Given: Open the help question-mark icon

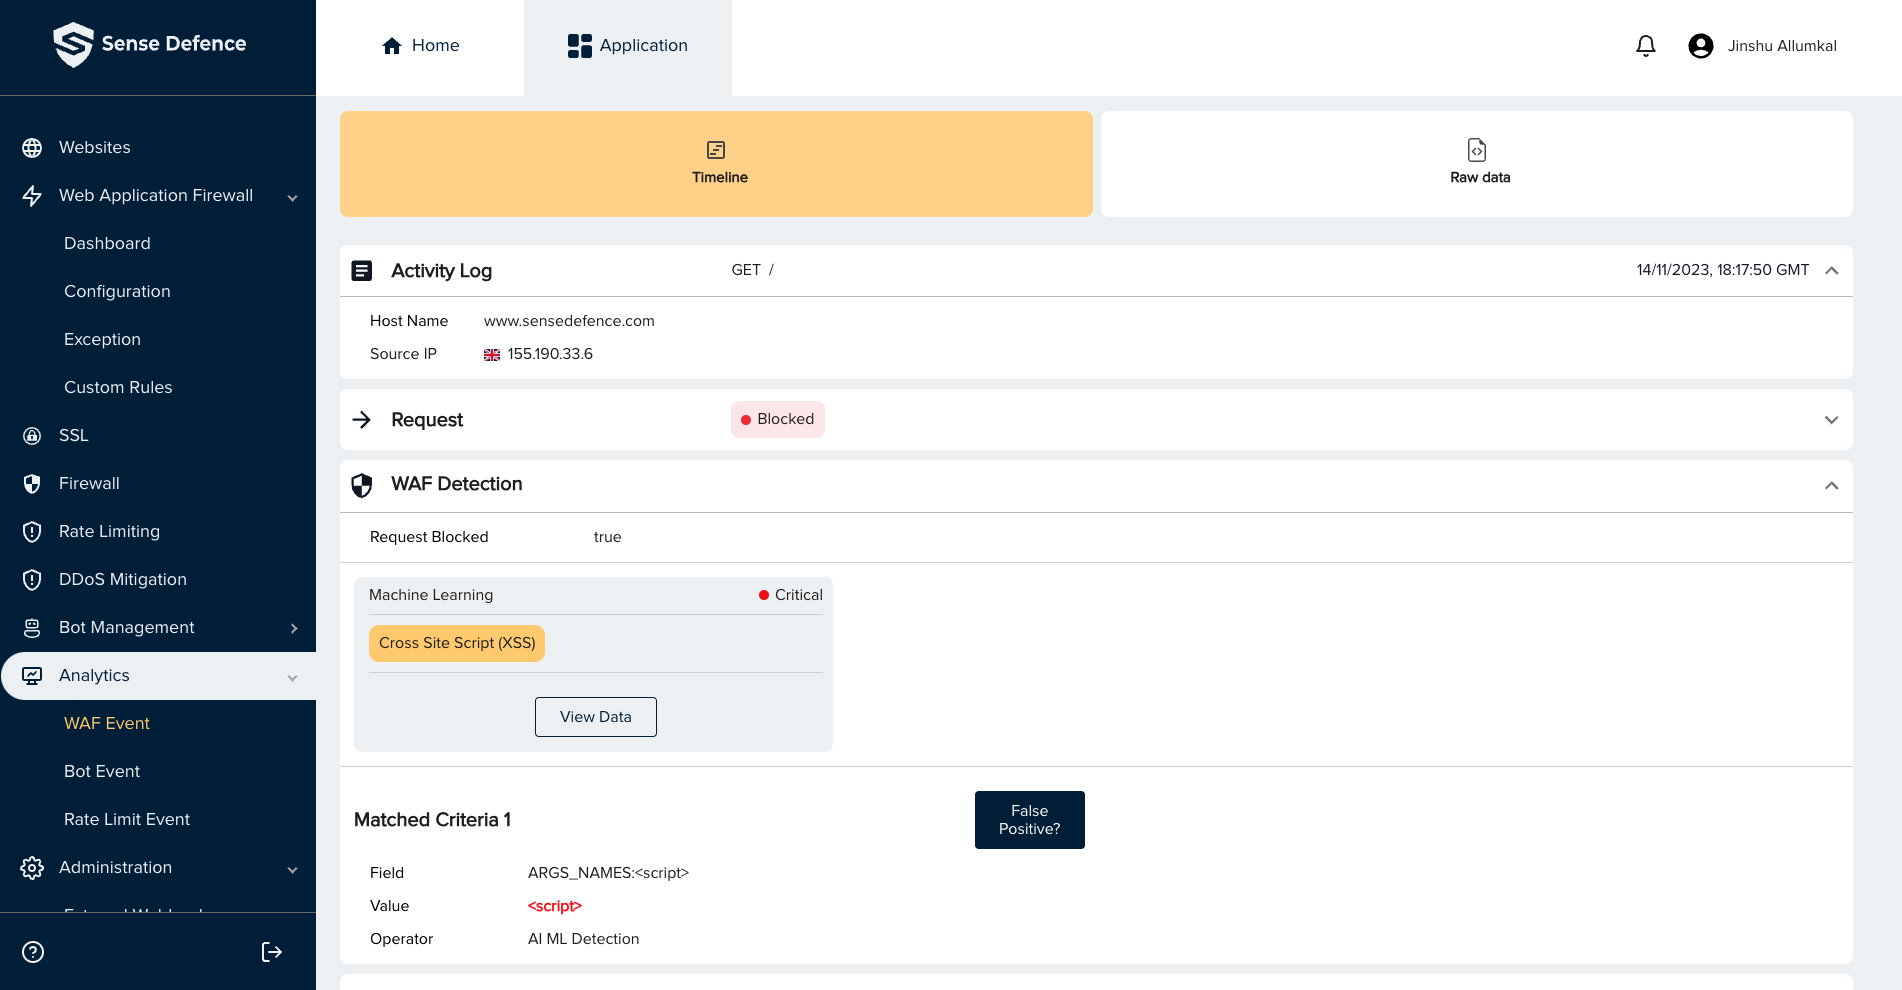Looking at the screenshot, I should coord(32,952).
